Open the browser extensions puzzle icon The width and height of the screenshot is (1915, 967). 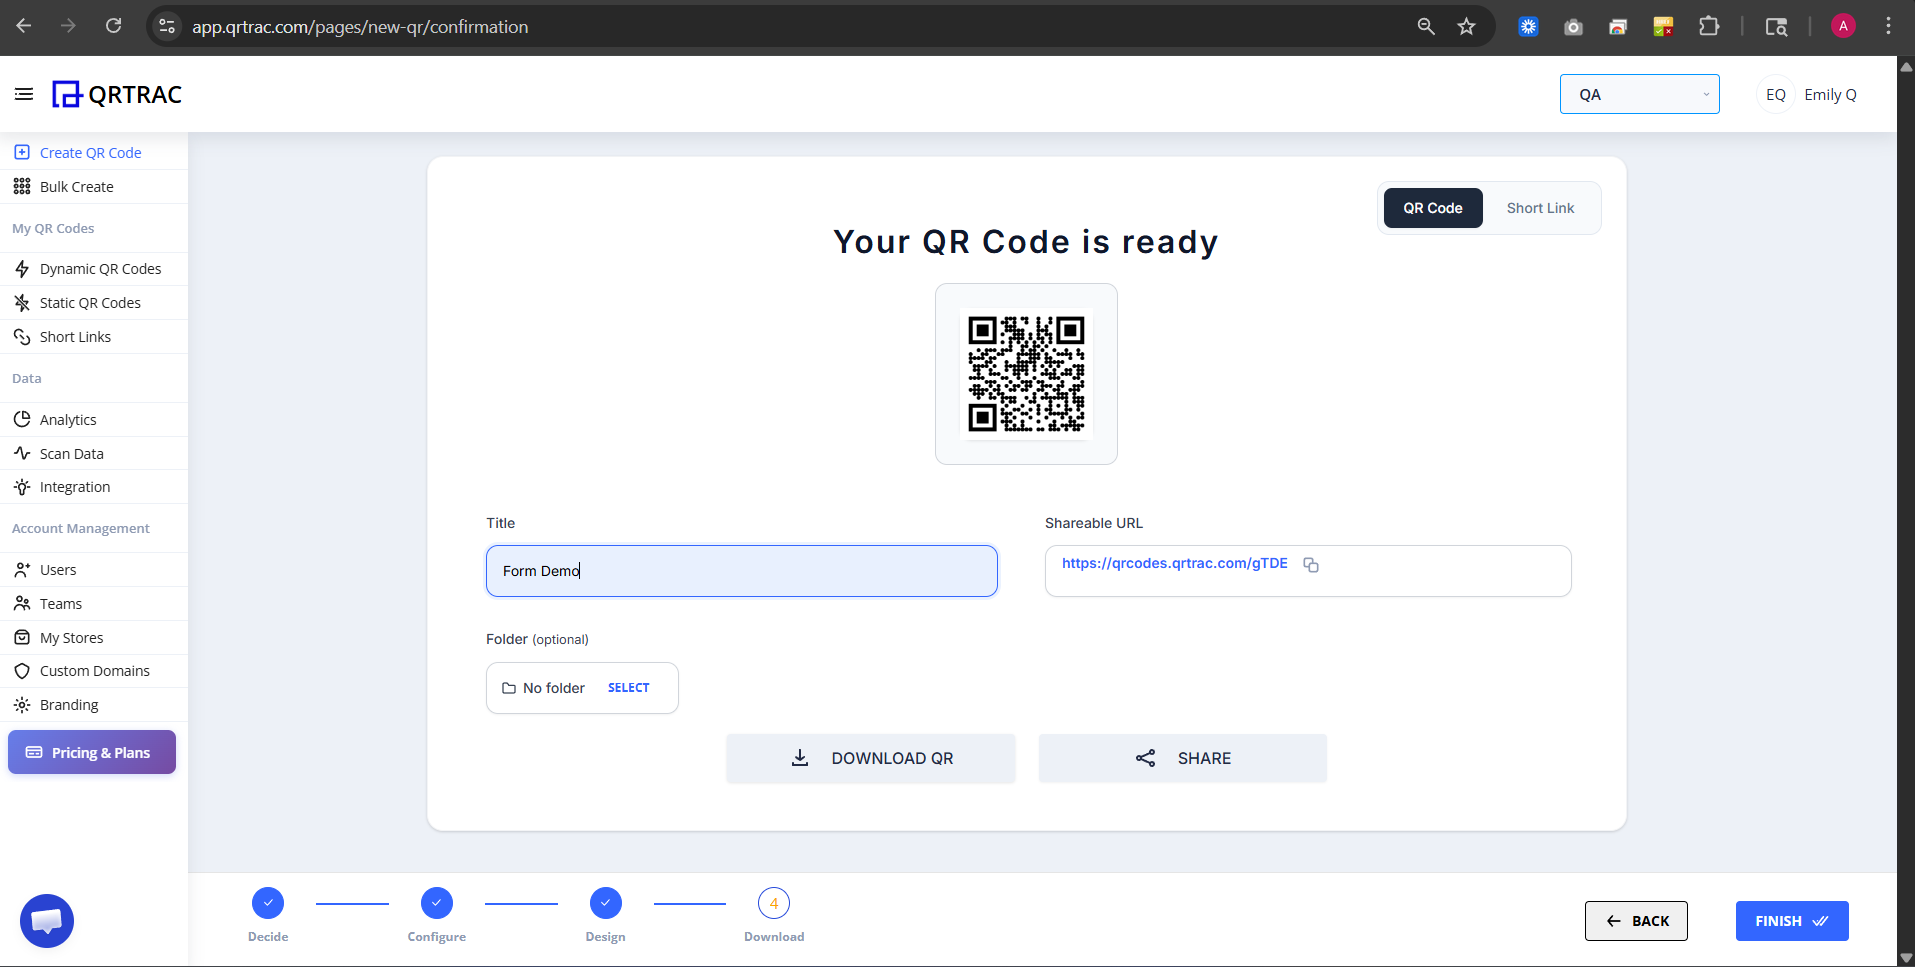click(x=1709, y=27)
